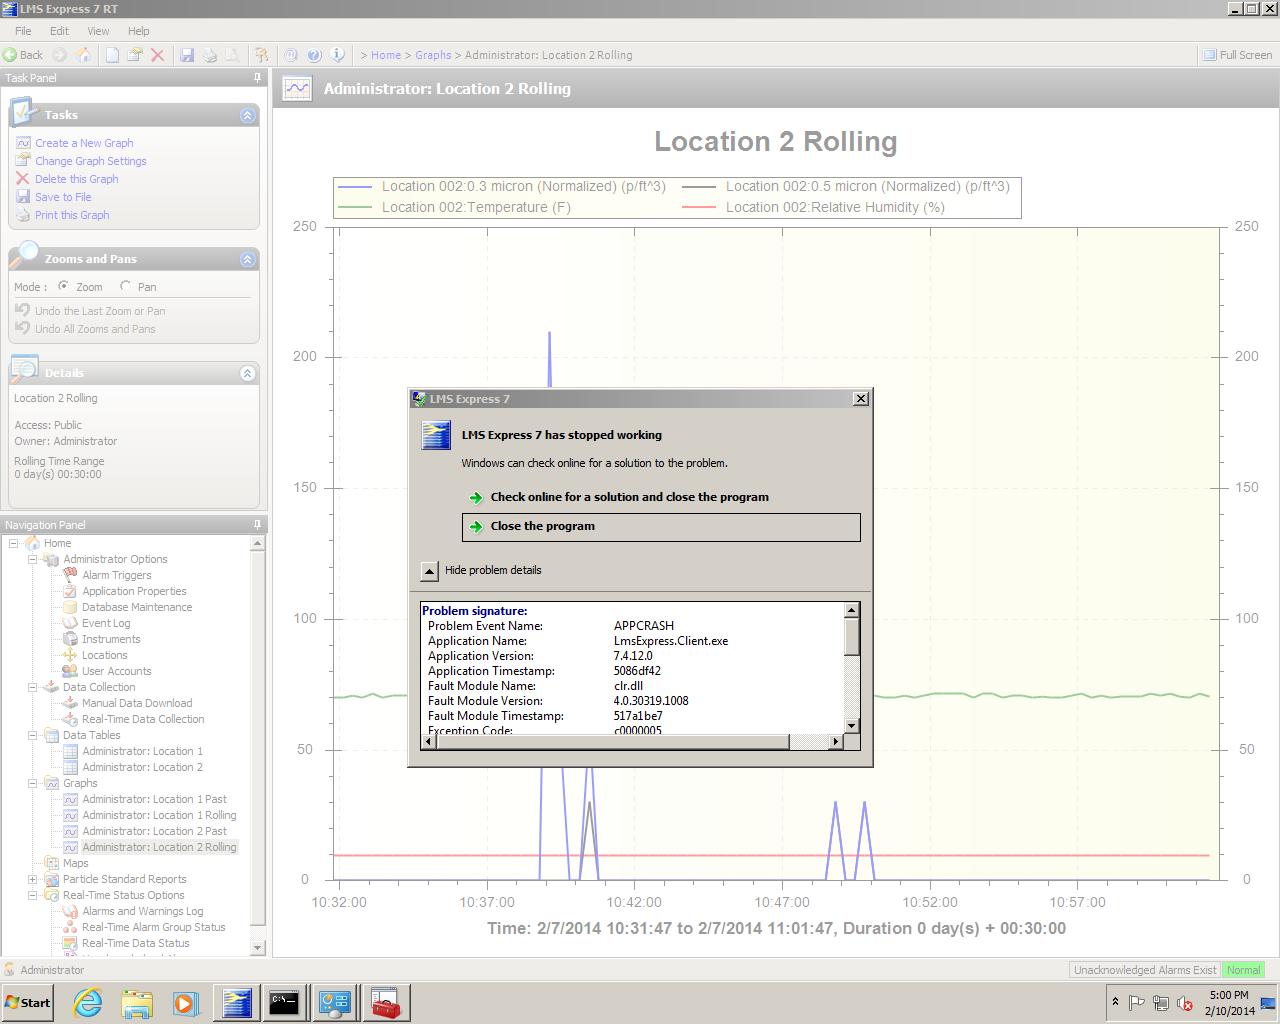
Task: Click Close the program option
Action: point(661,527)
